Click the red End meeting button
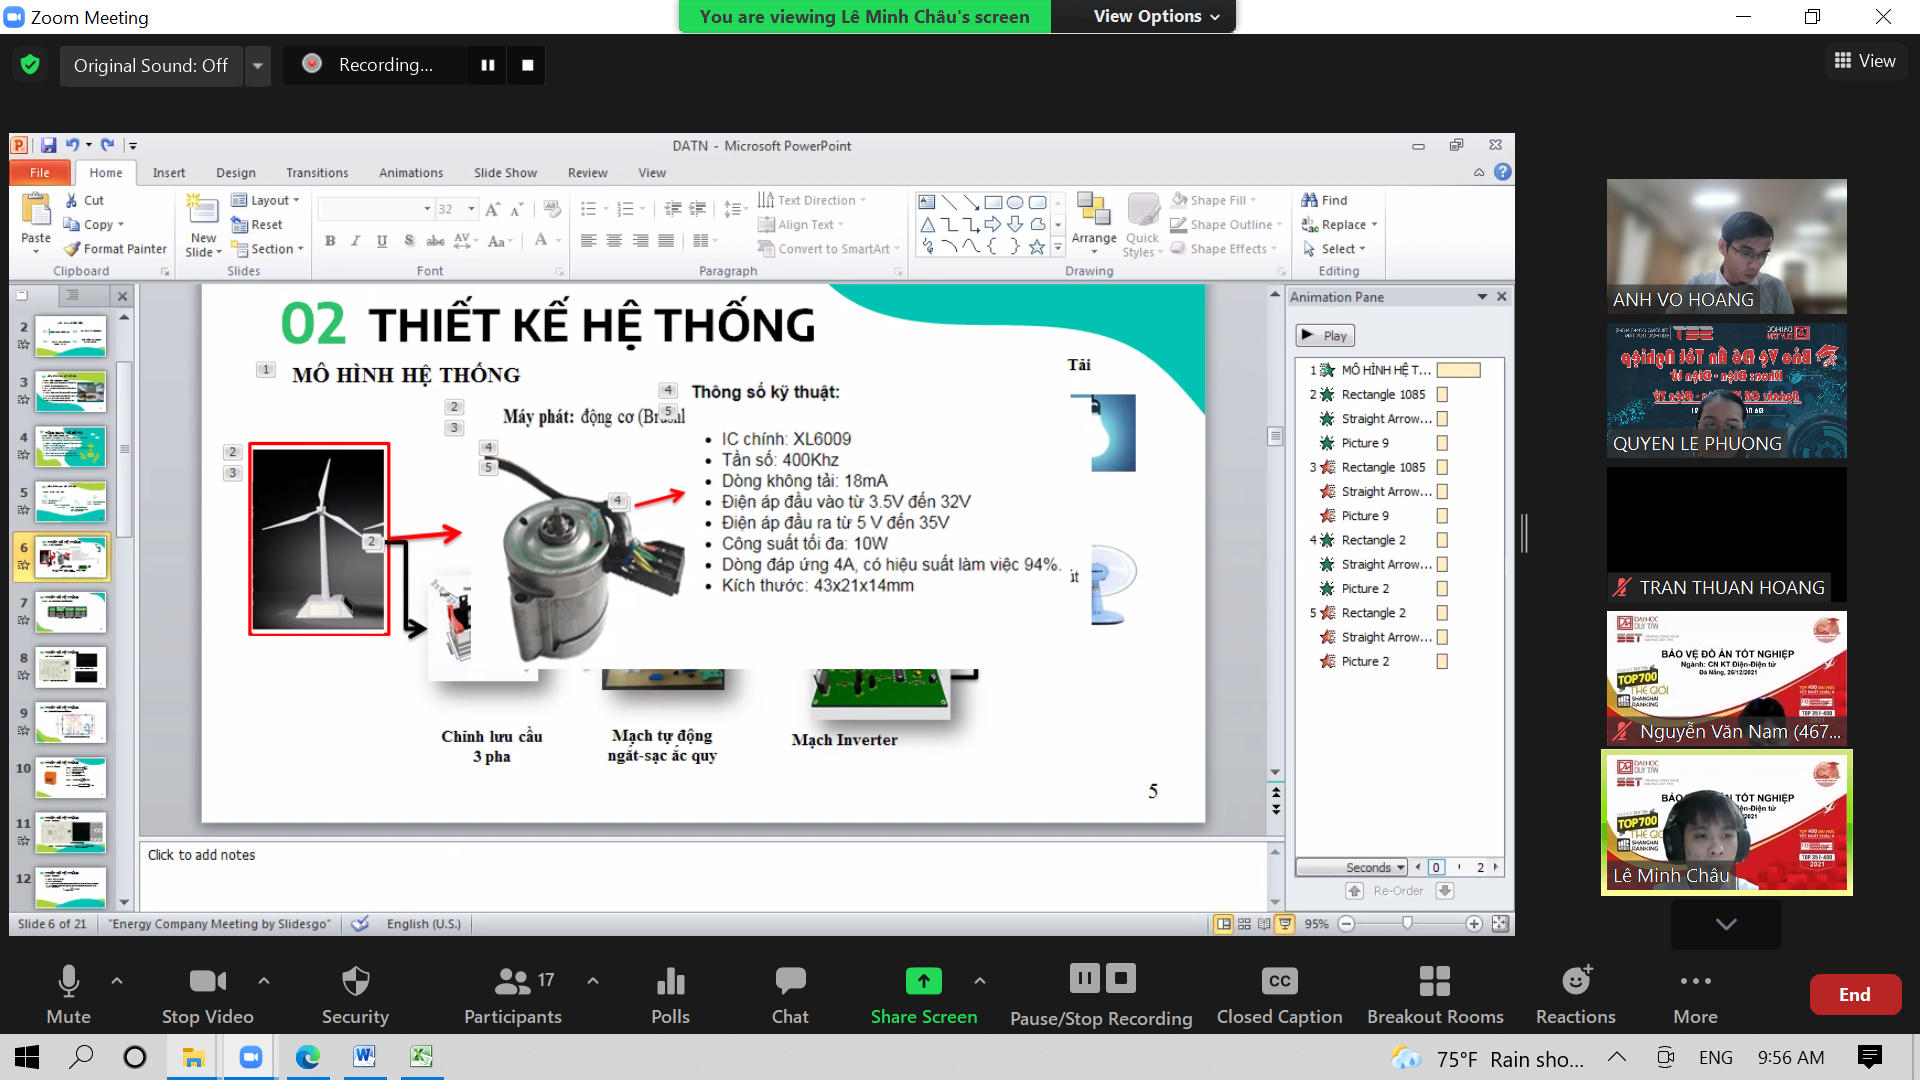The height and width of the screenshot is (1080, 1920). (x=1854, y=994)
